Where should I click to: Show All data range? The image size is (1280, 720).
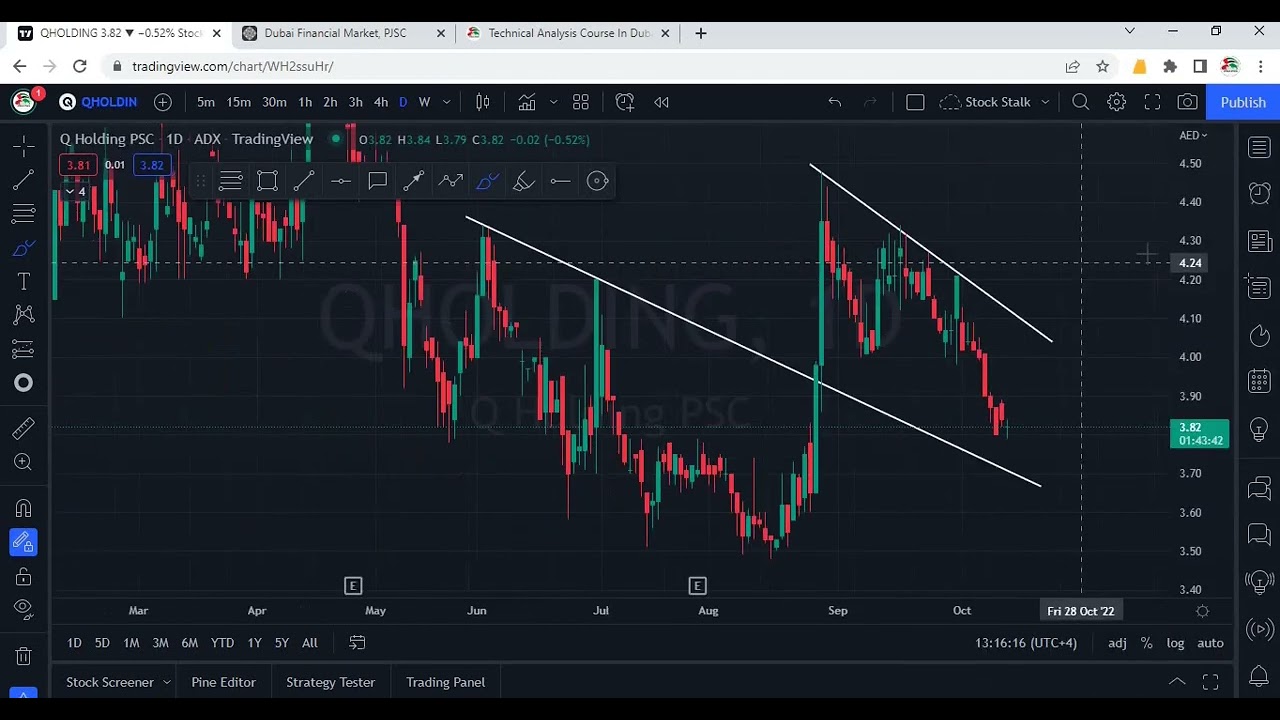(x=310, y=643)
